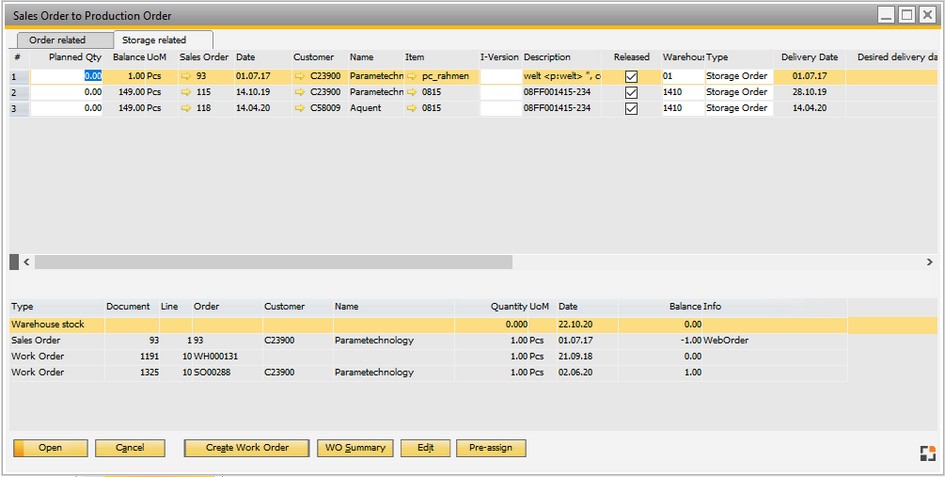945x477 pixels.
Task: Click link arrow for customer C58009
Action: 300,108
